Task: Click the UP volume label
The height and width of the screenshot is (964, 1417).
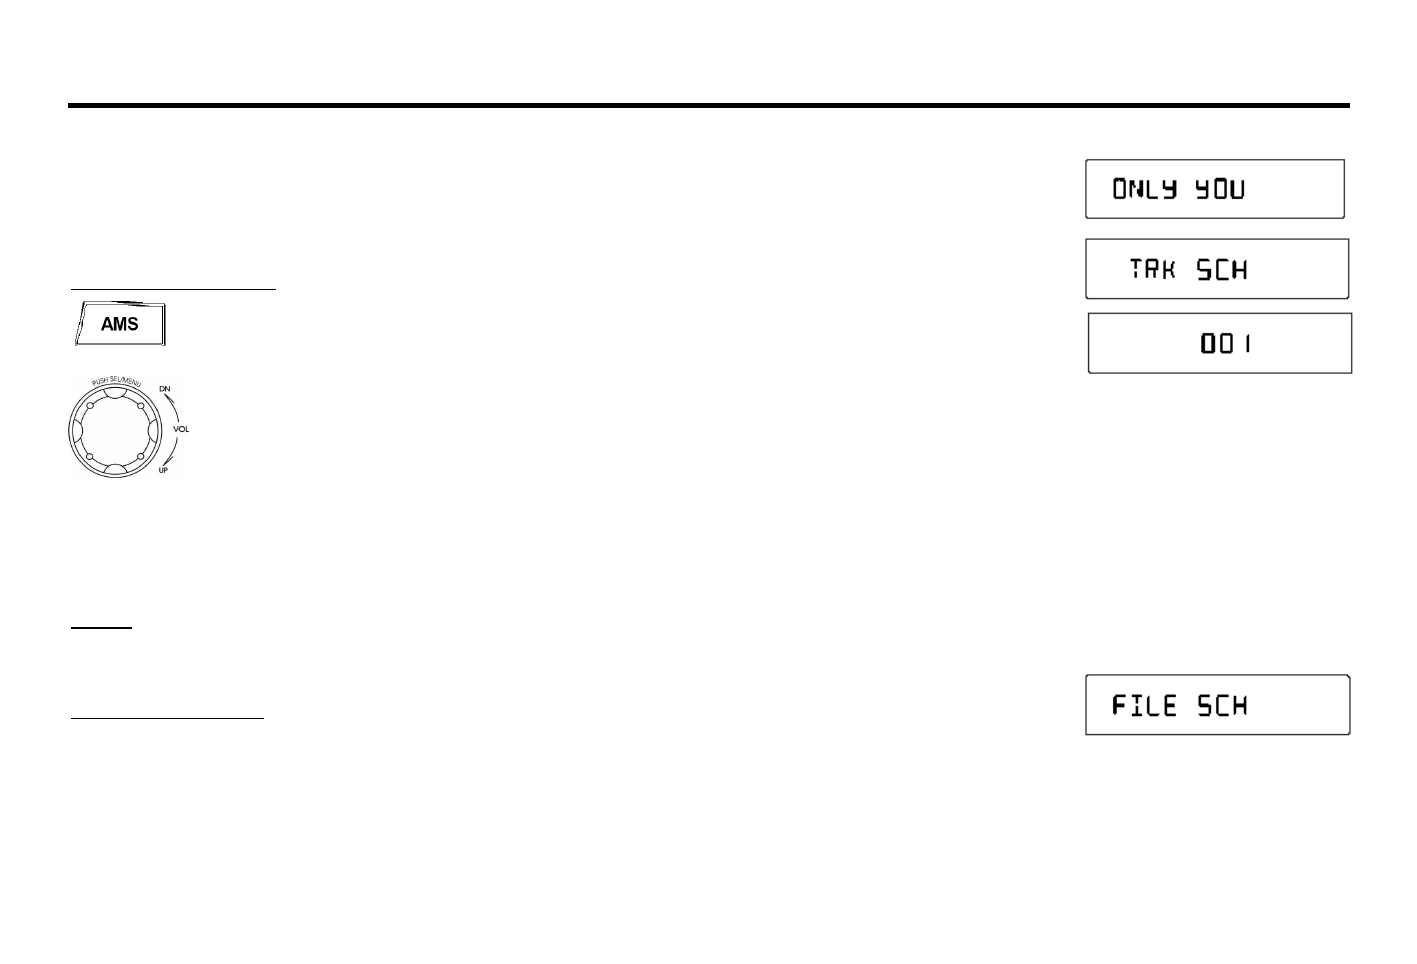Action: (x=164, y=470)
